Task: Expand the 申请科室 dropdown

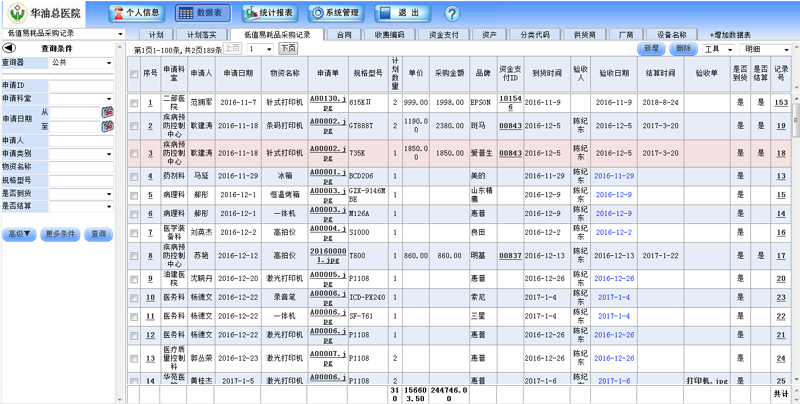Action: pos(82,98)
